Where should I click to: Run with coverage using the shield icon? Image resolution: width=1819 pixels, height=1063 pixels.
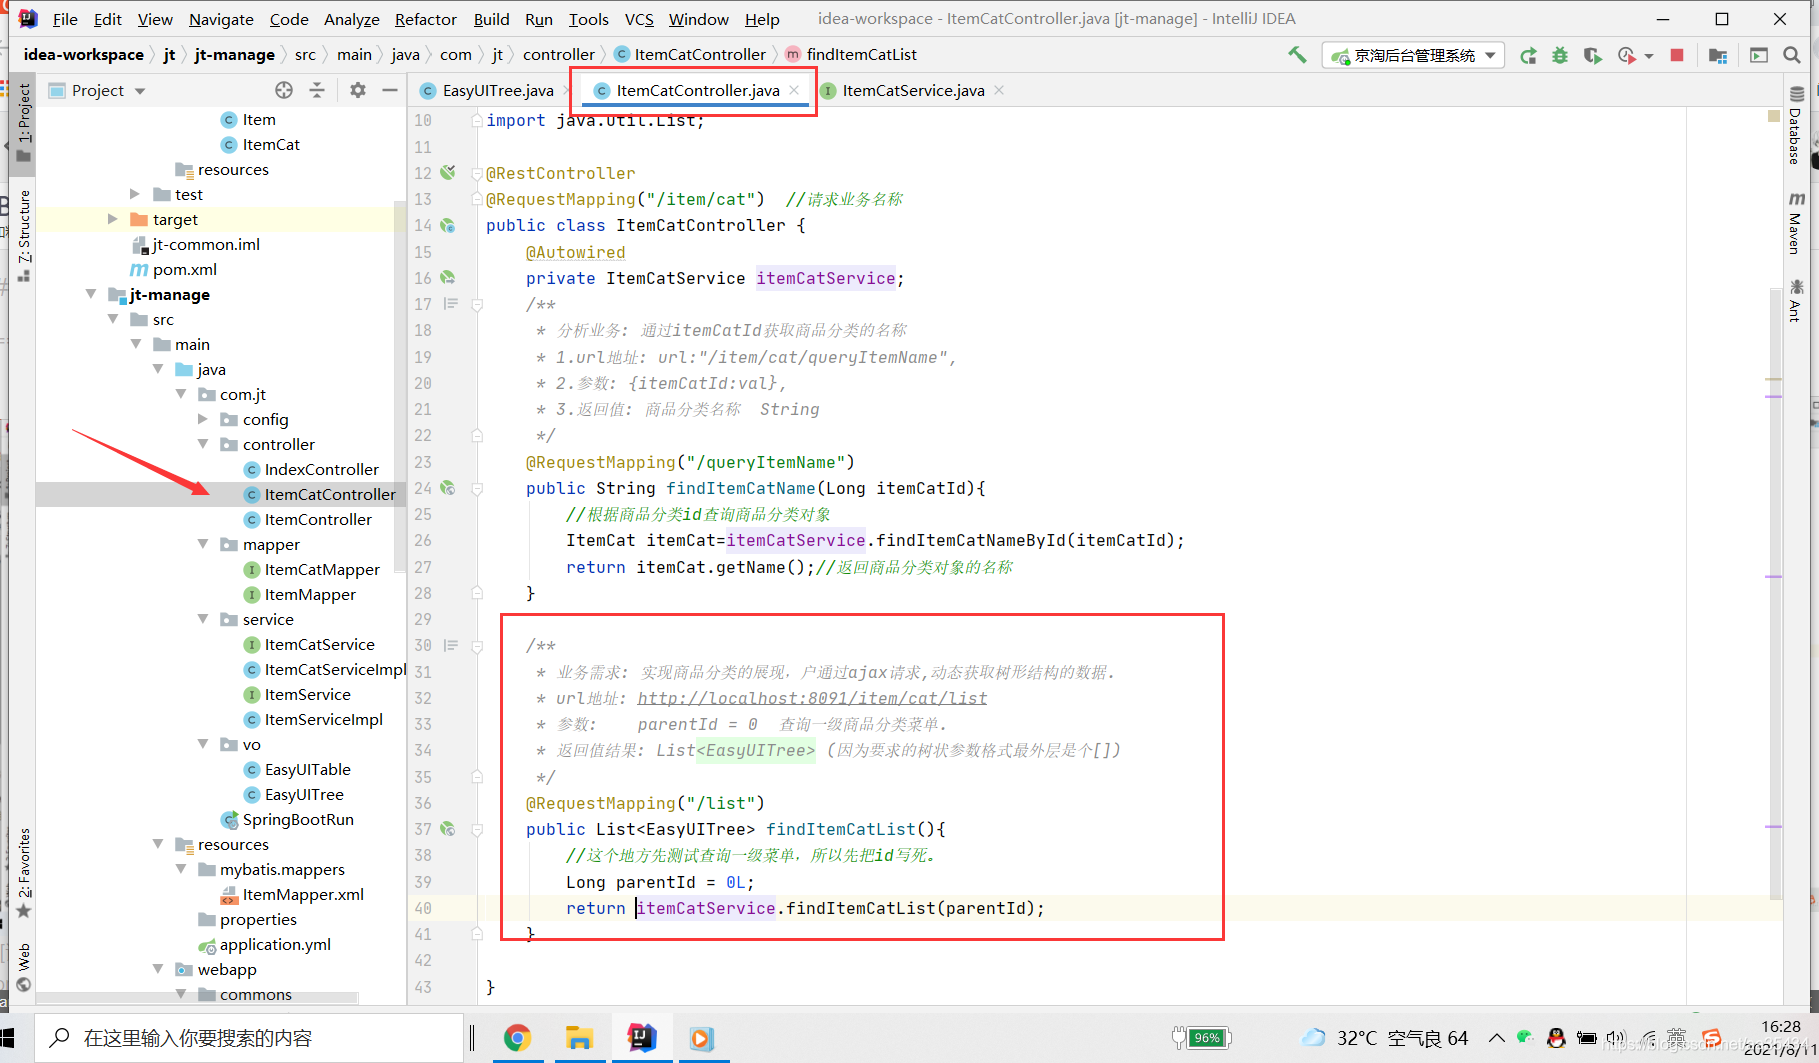point(1592,55)
